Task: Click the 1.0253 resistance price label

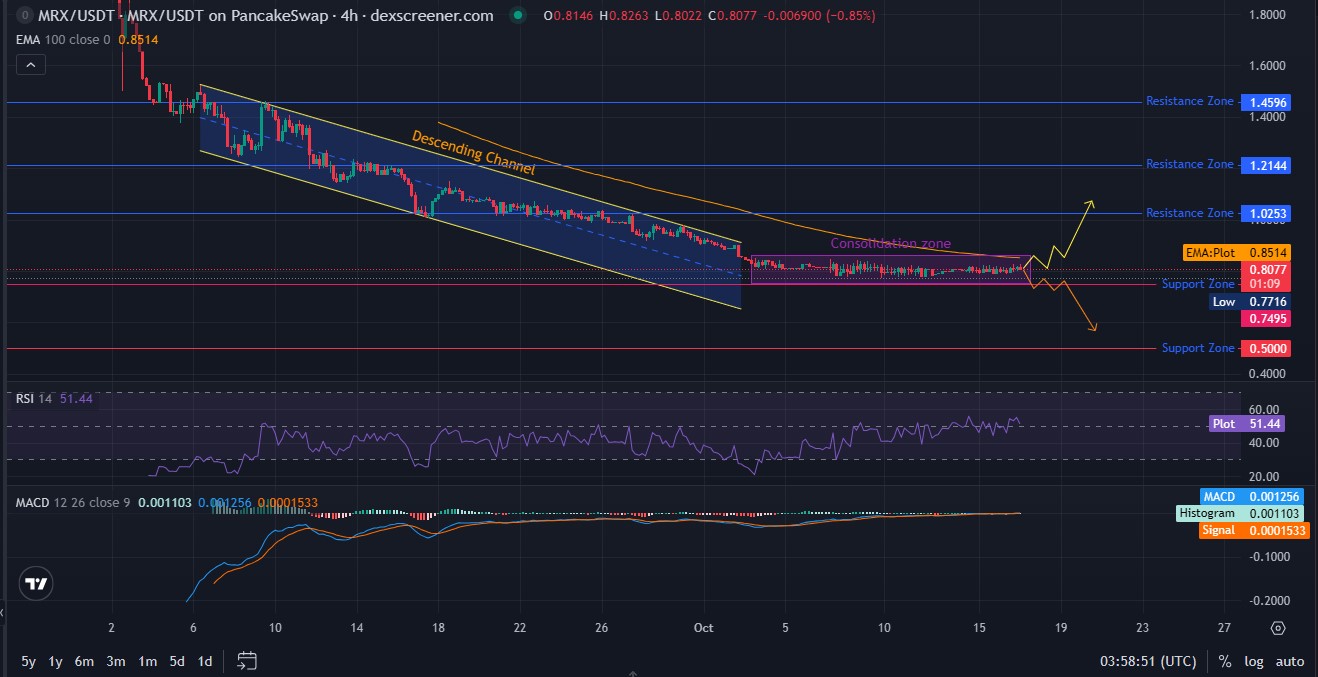Action: (x=1265, y=214)
